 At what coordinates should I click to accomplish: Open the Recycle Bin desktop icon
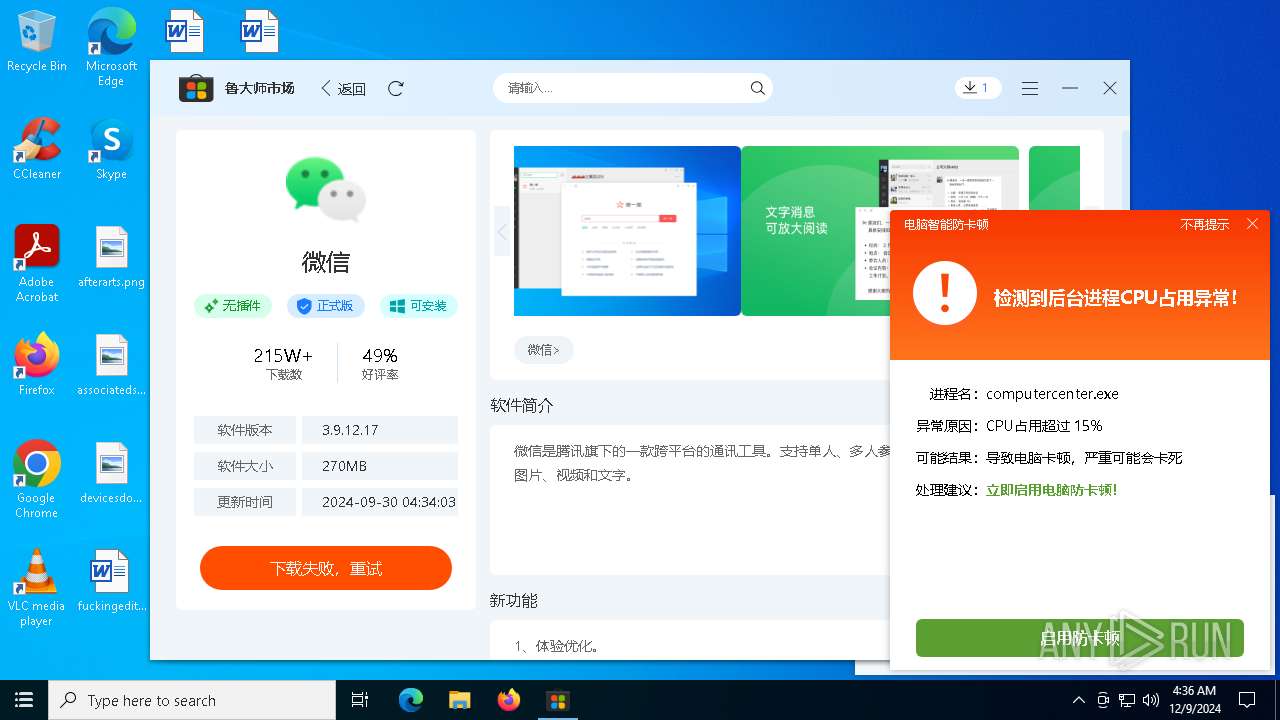click(x=37, y=42)
